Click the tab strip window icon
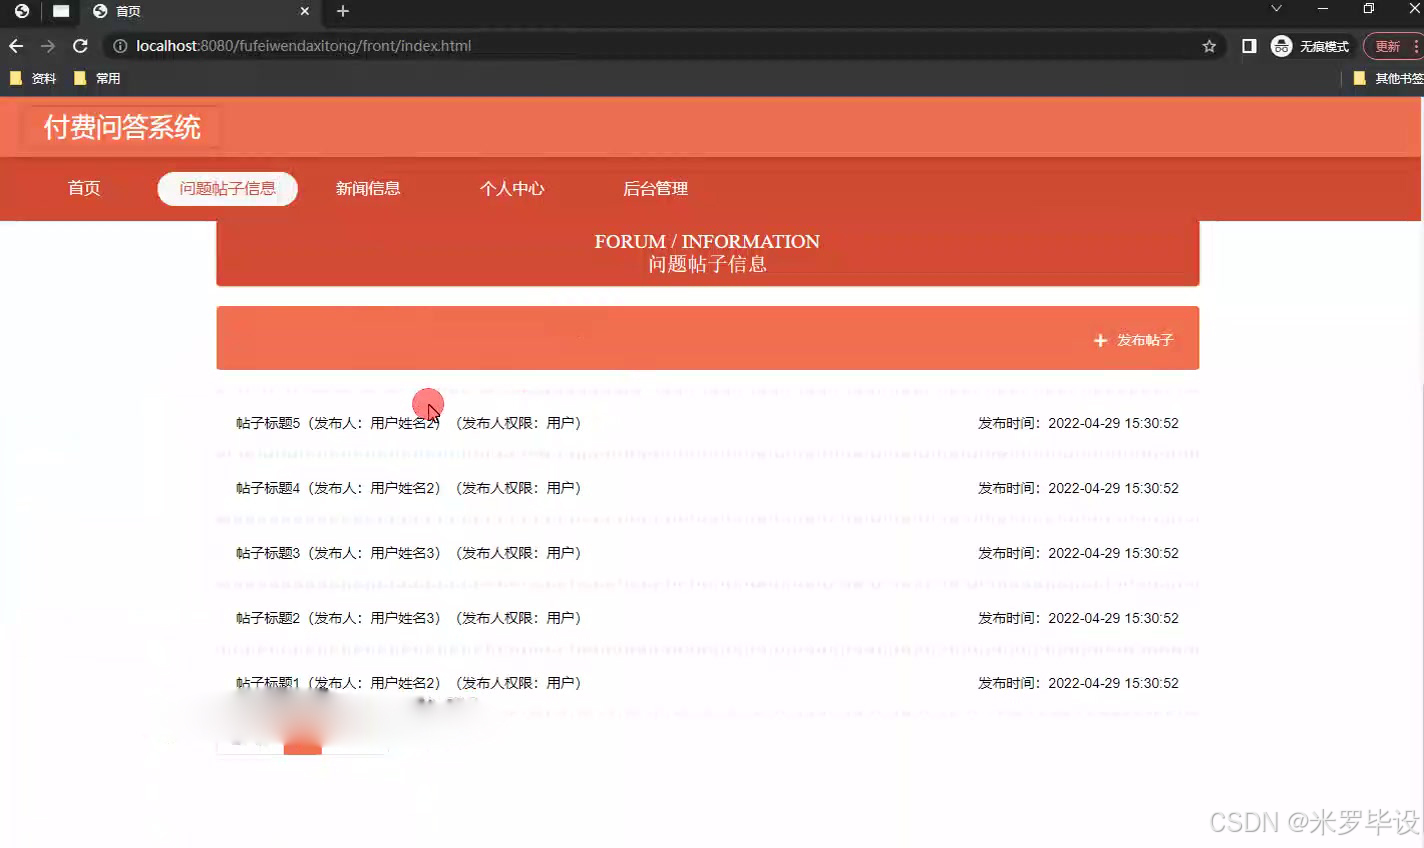 (x=61, y=11)
